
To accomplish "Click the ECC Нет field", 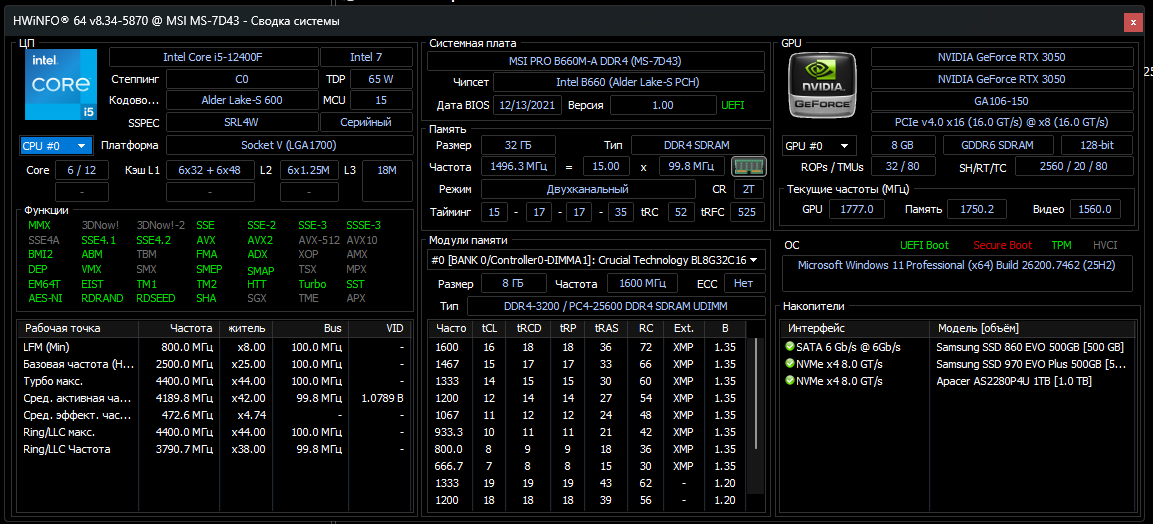I will pos(744,283).
